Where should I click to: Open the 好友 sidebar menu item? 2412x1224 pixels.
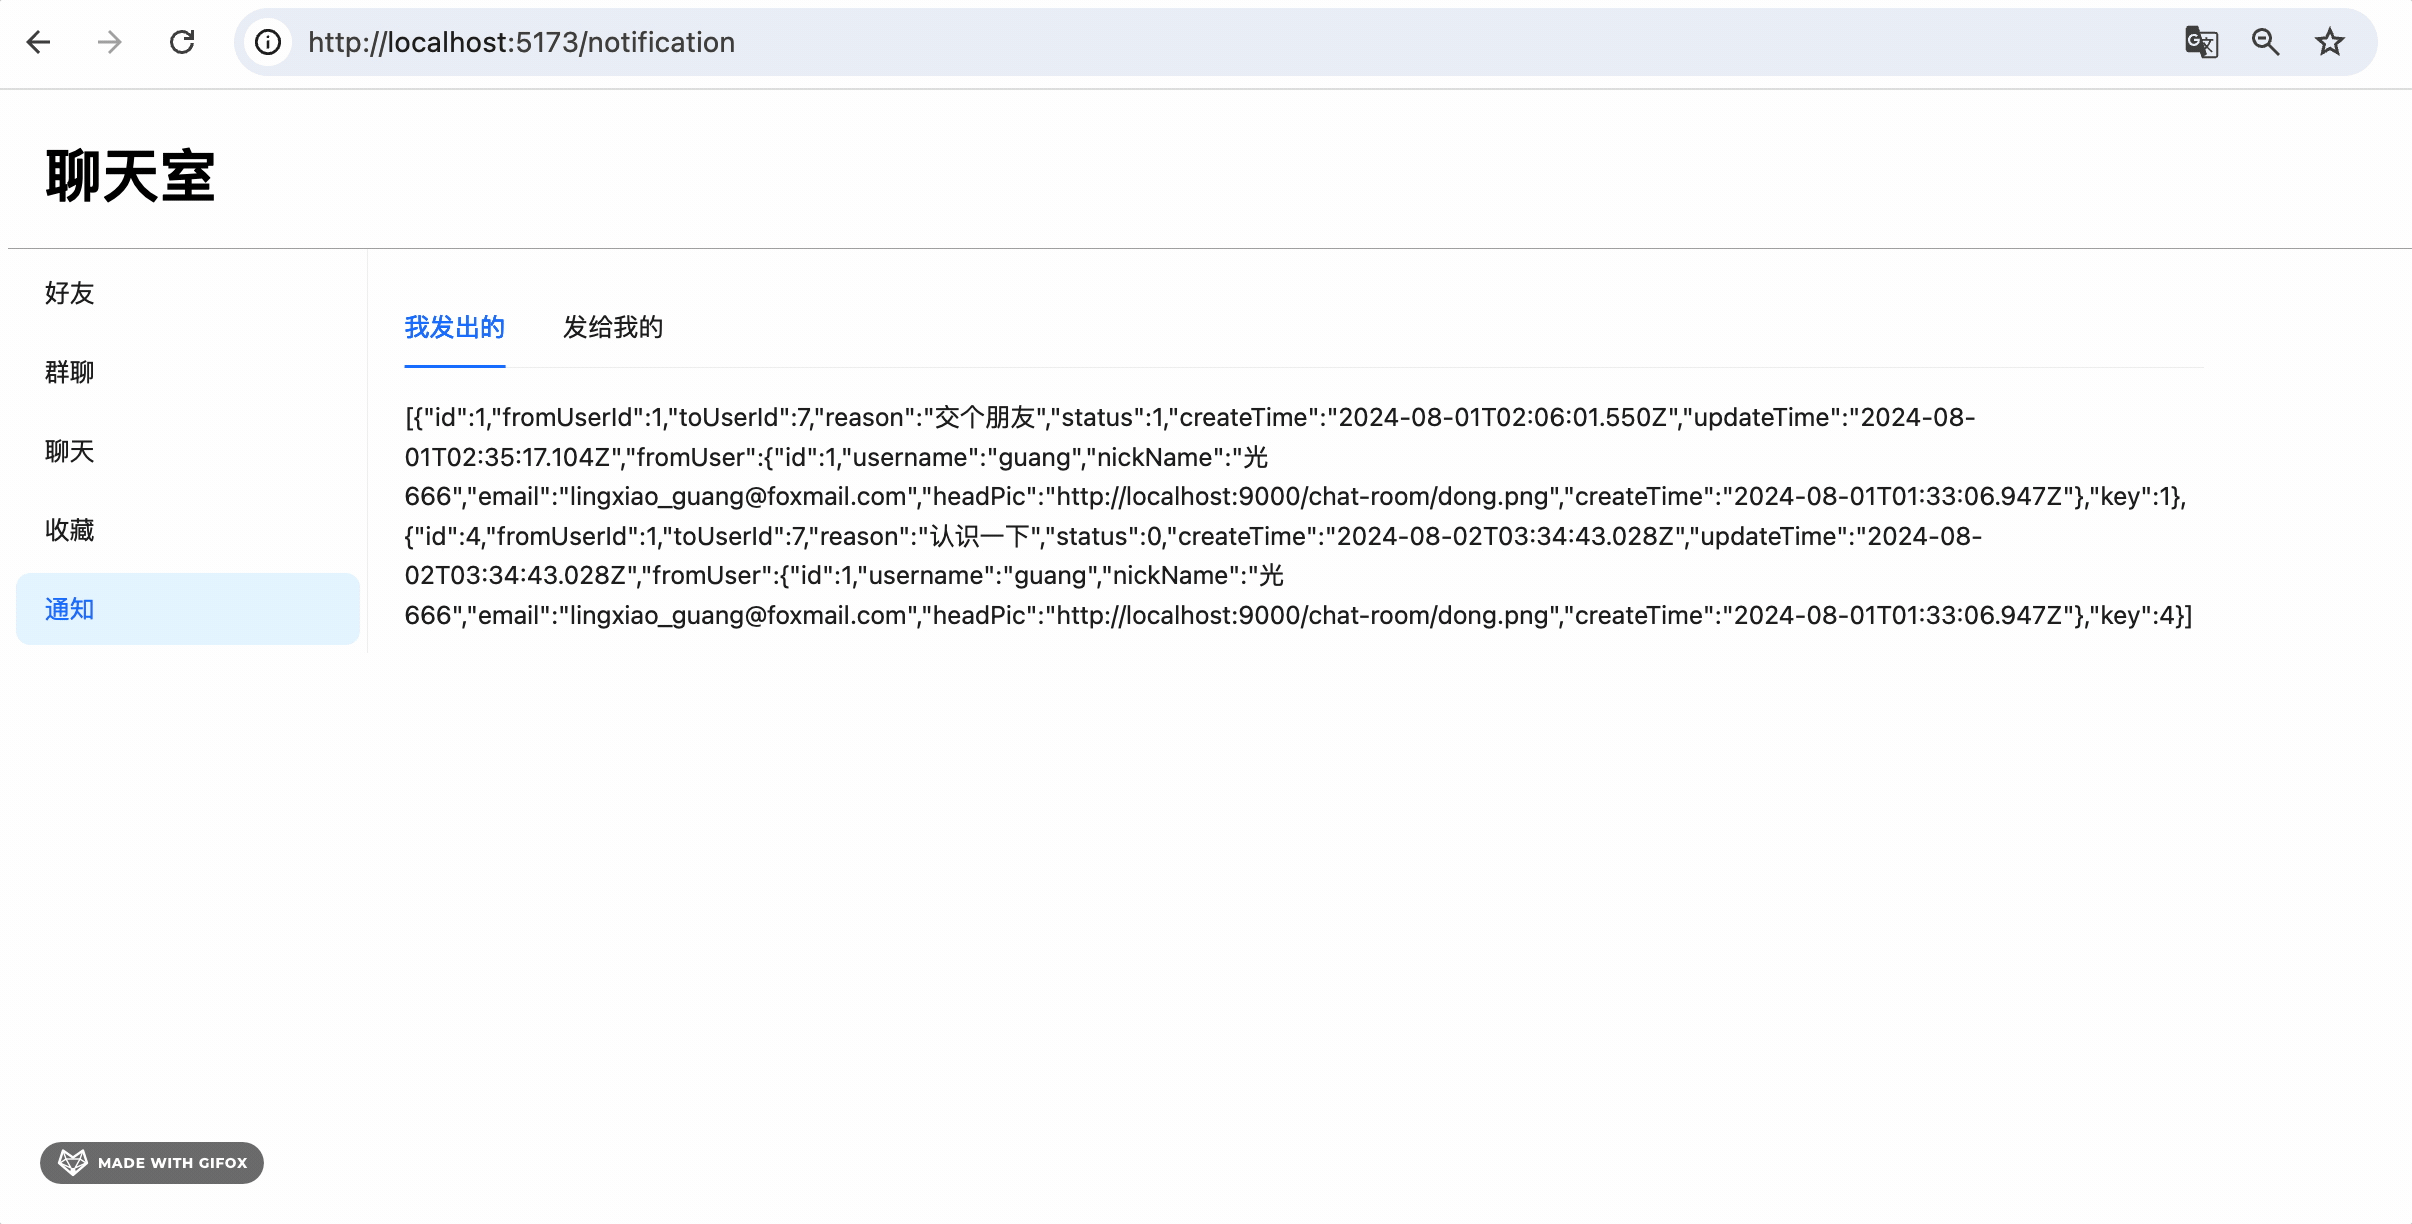pyautogui.click(x=70, y=293)
